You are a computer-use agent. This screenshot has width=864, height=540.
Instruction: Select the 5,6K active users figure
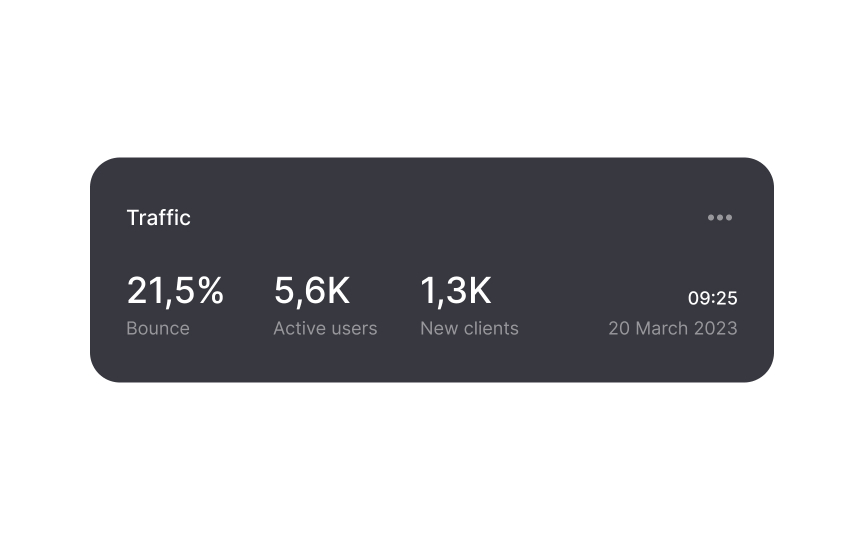312,291
